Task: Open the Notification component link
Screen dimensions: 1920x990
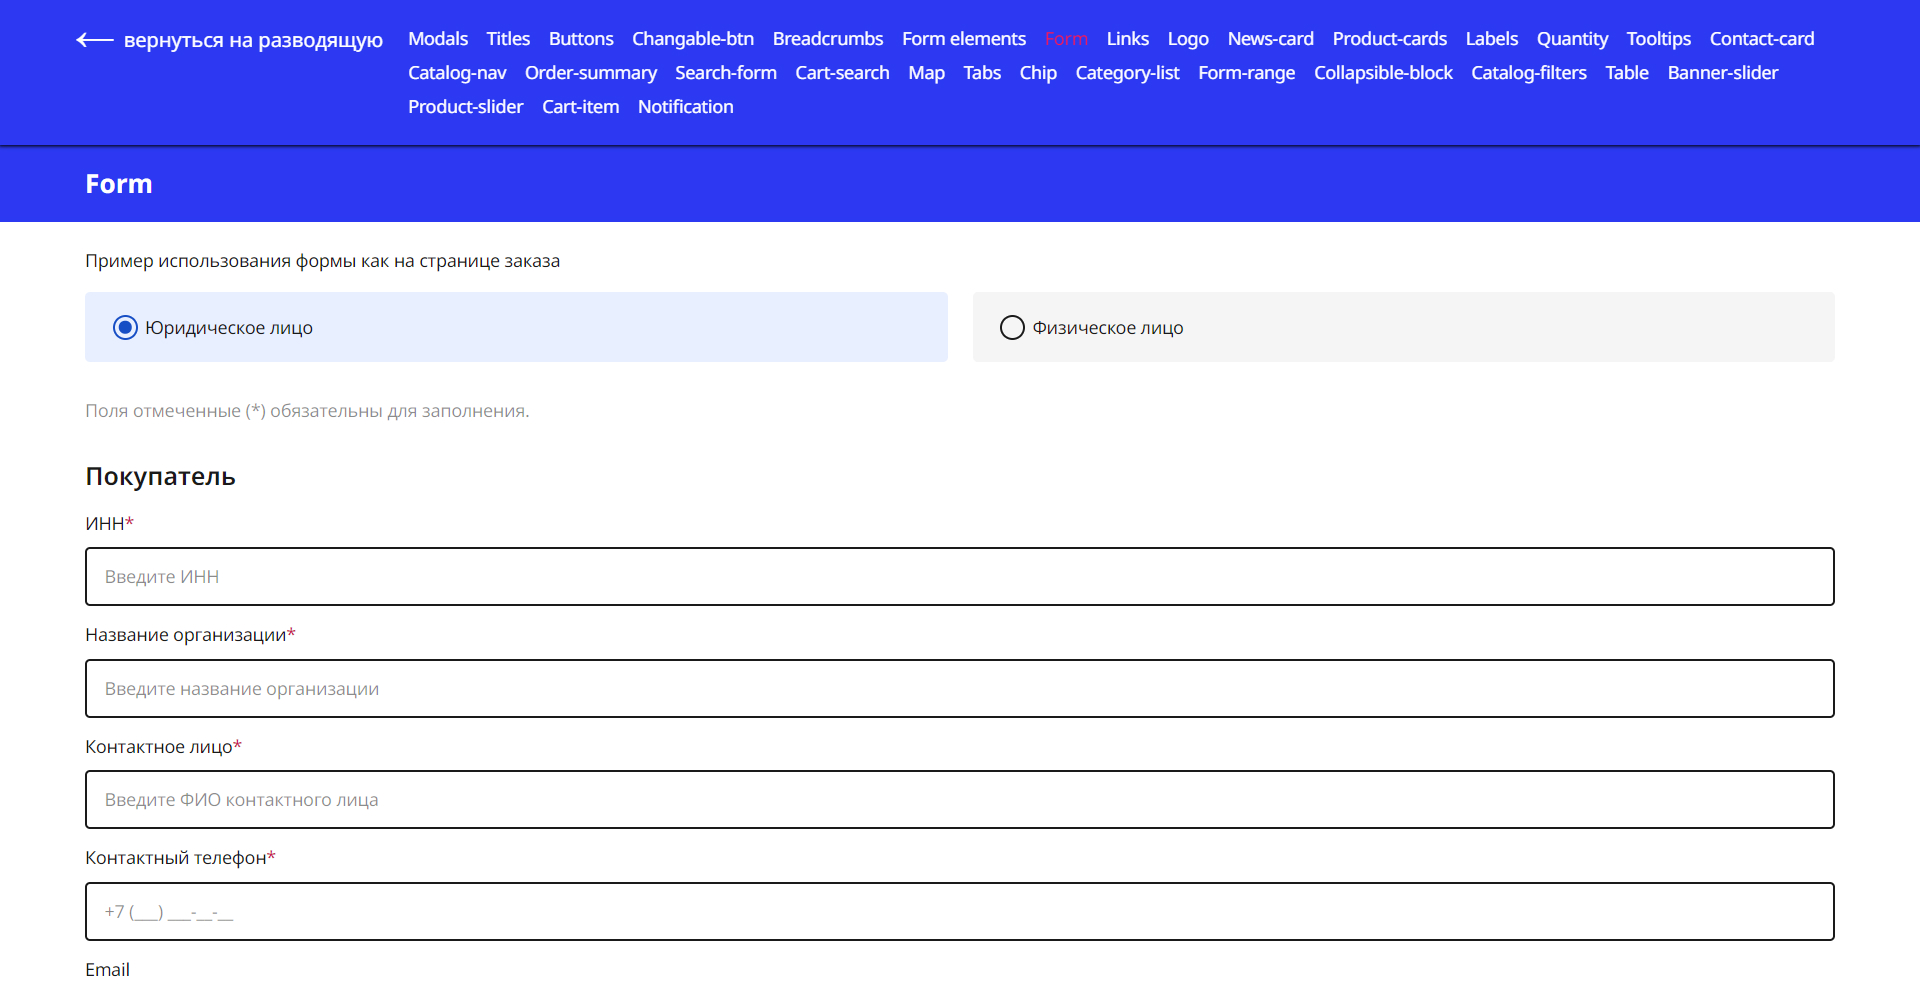Action: click(x=685, y=107)
